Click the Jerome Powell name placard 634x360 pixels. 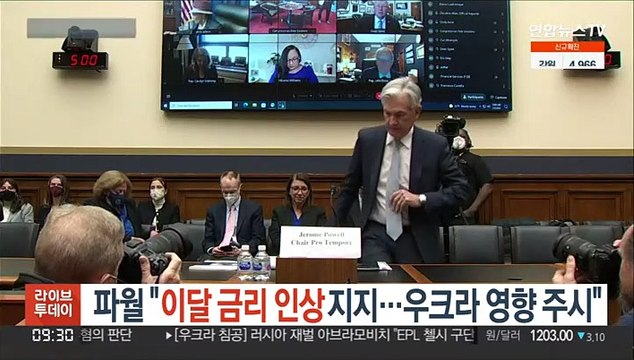(x=320, y=242)
